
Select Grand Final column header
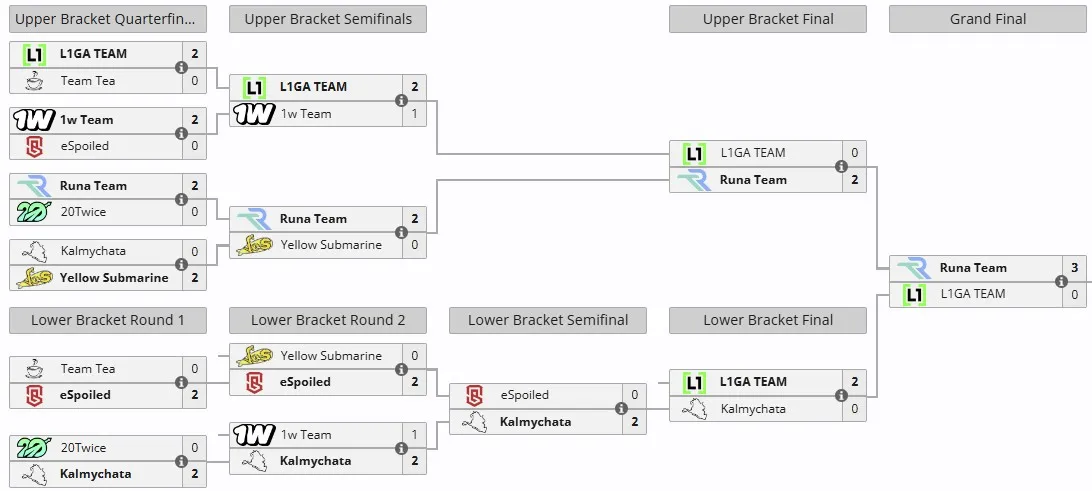click(988, 20)
